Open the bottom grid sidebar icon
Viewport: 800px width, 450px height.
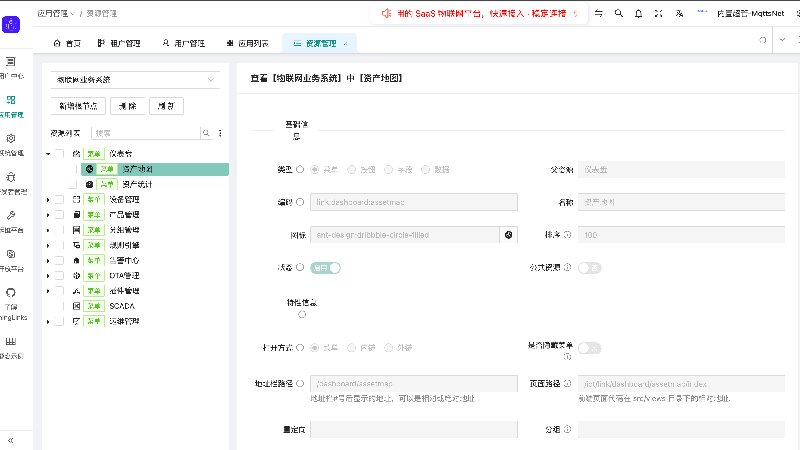pos(11,341)
